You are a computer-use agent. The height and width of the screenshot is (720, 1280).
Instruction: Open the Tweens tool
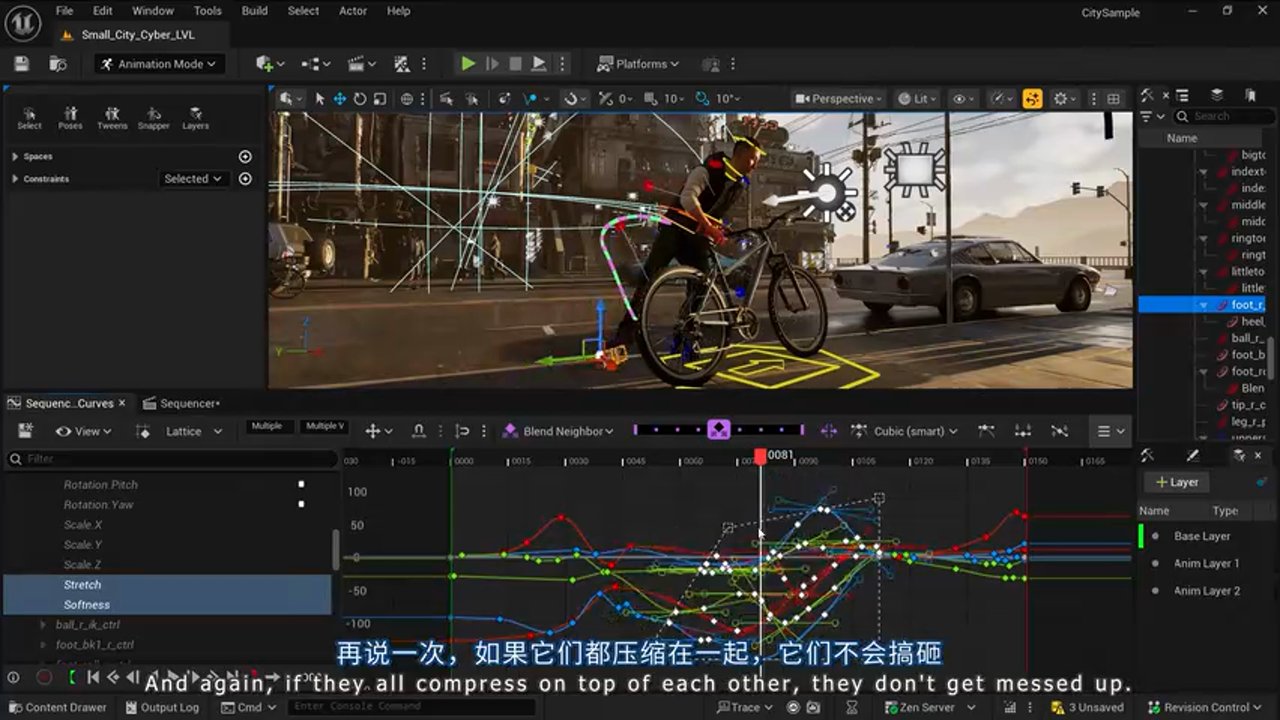coord(112,116)
